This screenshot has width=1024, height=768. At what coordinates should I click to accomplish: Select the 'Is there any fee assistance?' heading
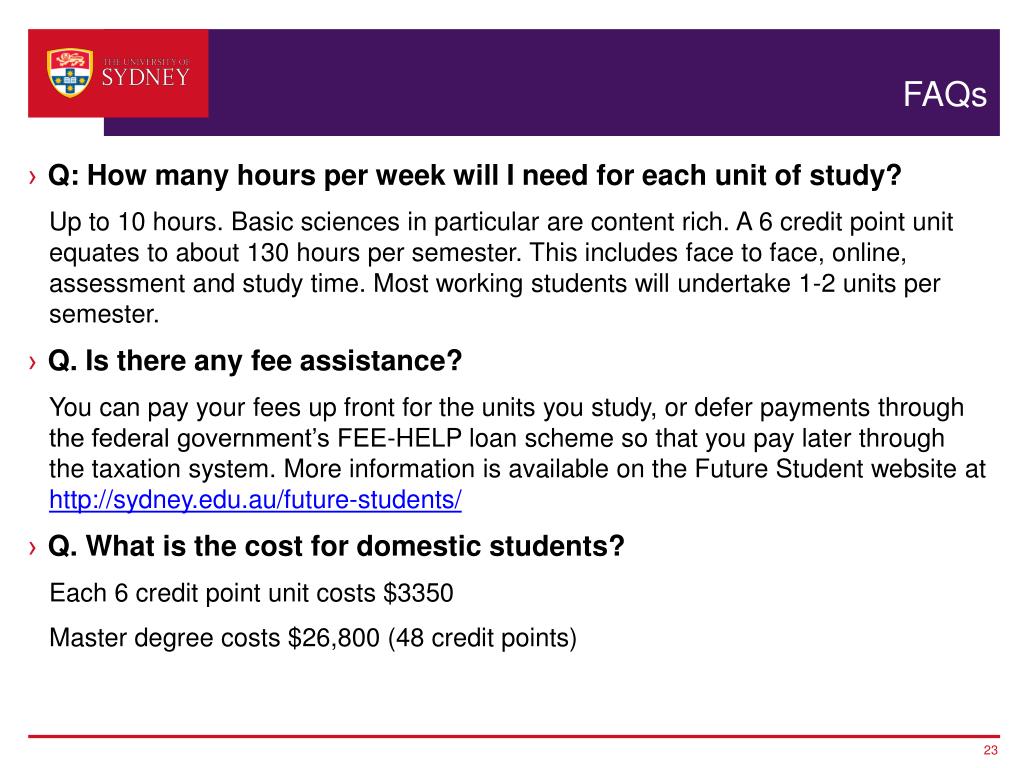255,361
